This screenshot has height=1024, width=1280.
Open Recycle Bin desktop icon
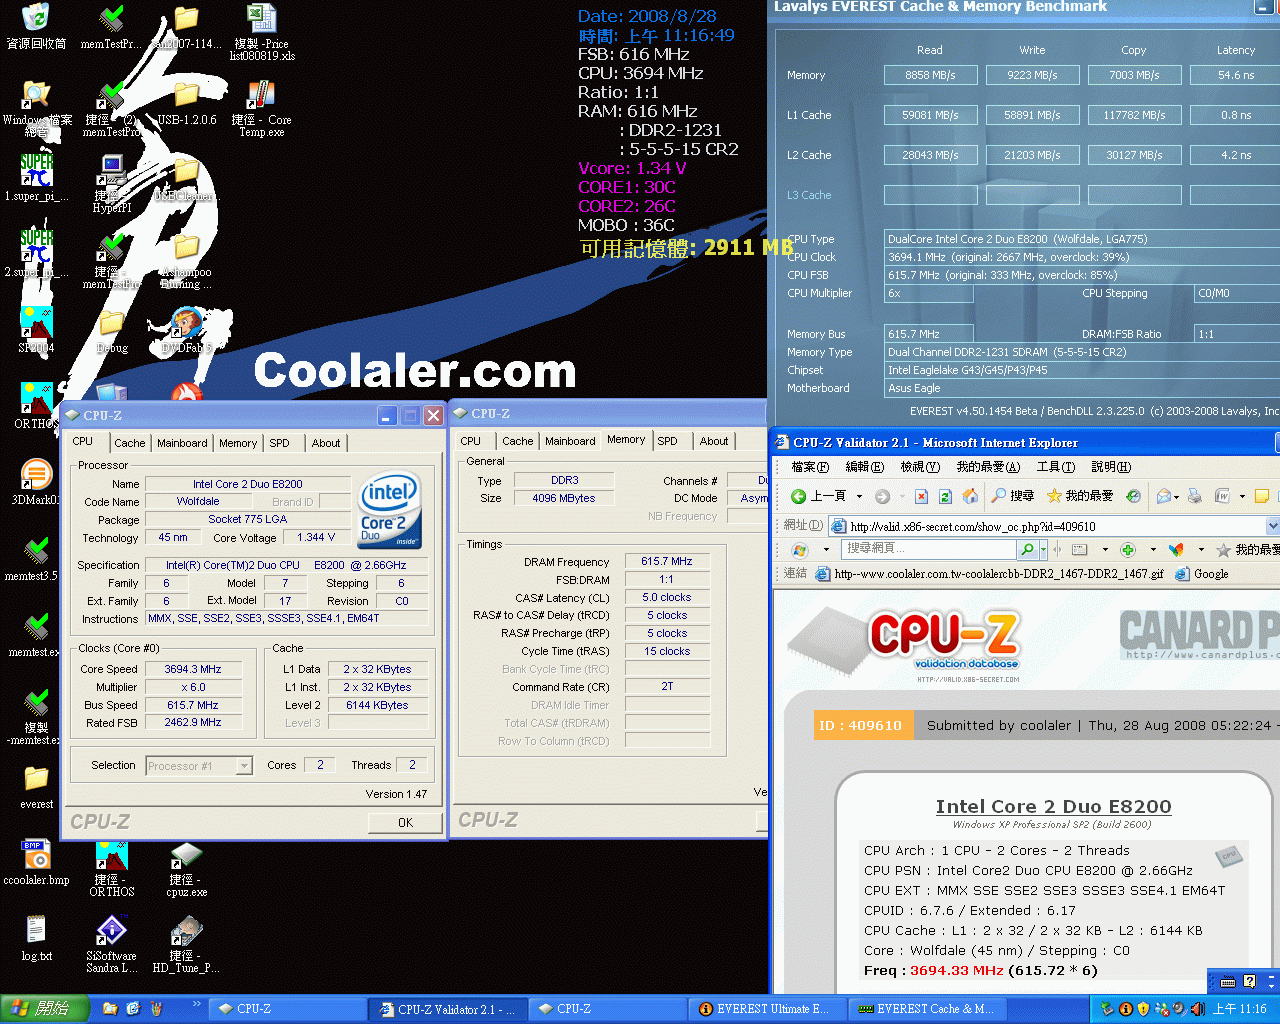tap(37, 27)
